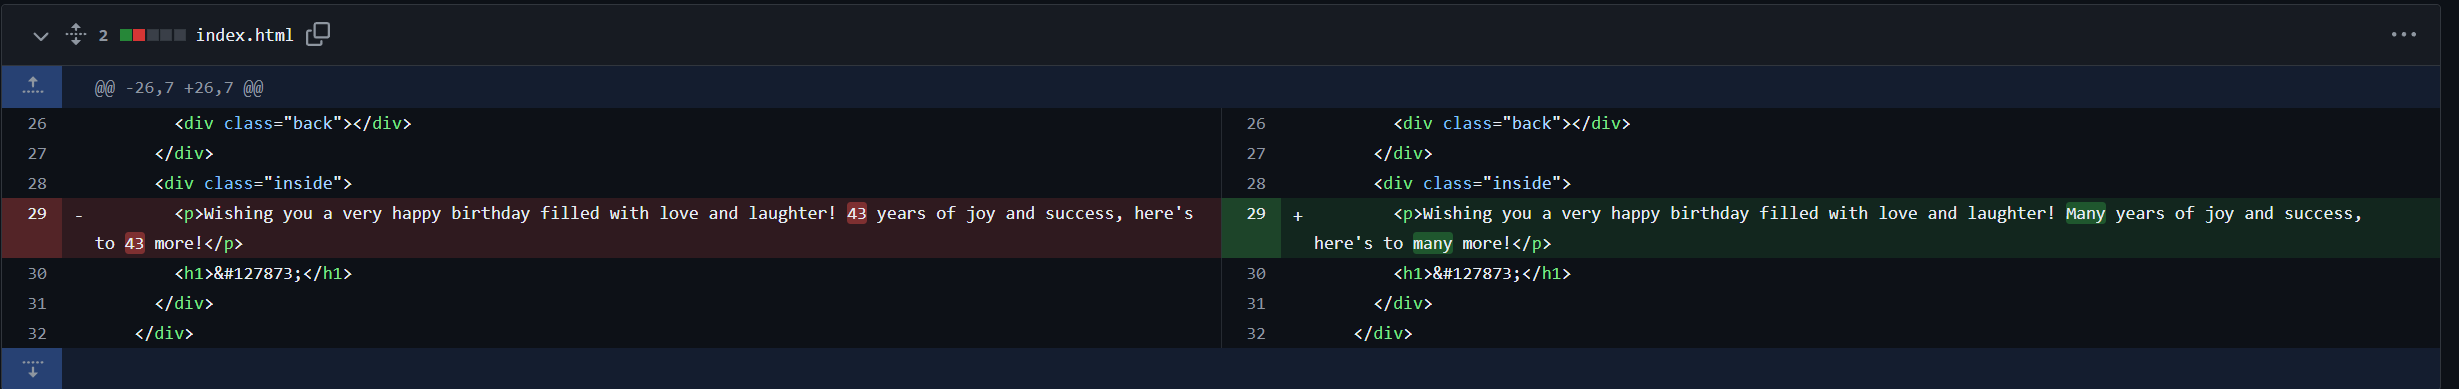Click second highlighted "43" before "more!"

(135, 244)
